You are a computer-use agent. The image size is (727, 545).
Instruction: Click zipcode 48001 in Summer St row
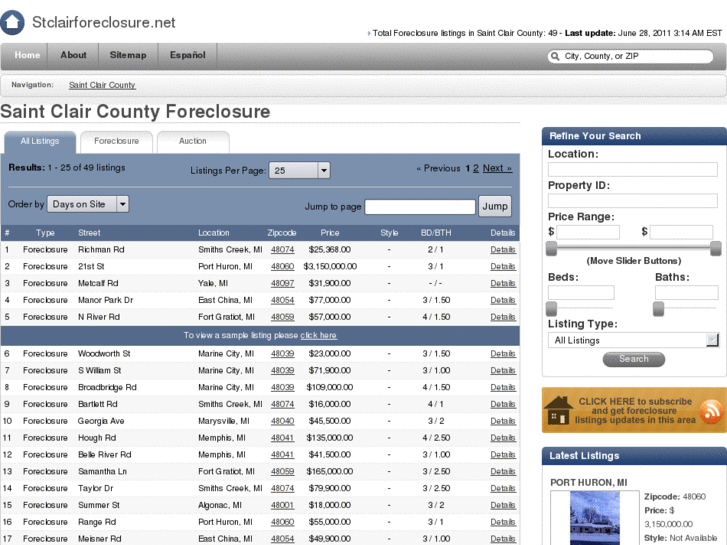[283, 505]
